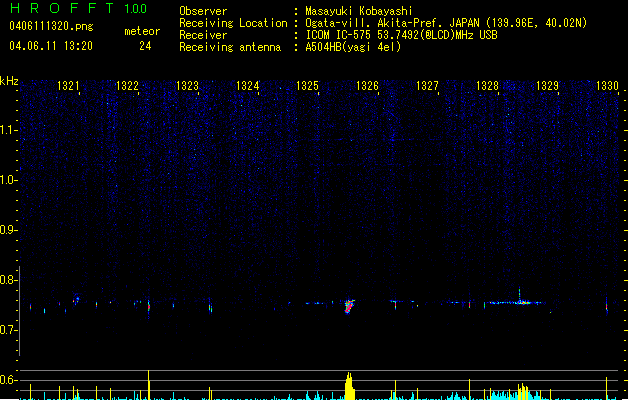
Task: Select the filename 0406111320.png
Action: click(x=51, y=26)
